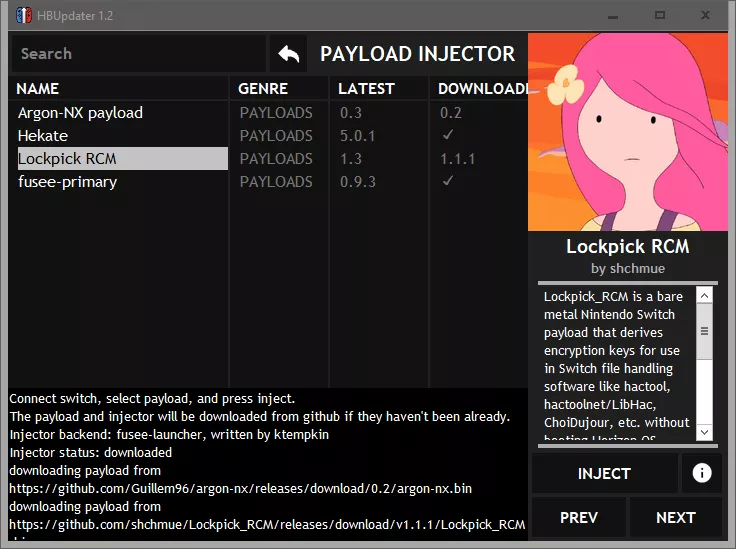The height and width of the screenshot is (549, 736).
Task: Select Hekate in the payload list
Action: 43,136
